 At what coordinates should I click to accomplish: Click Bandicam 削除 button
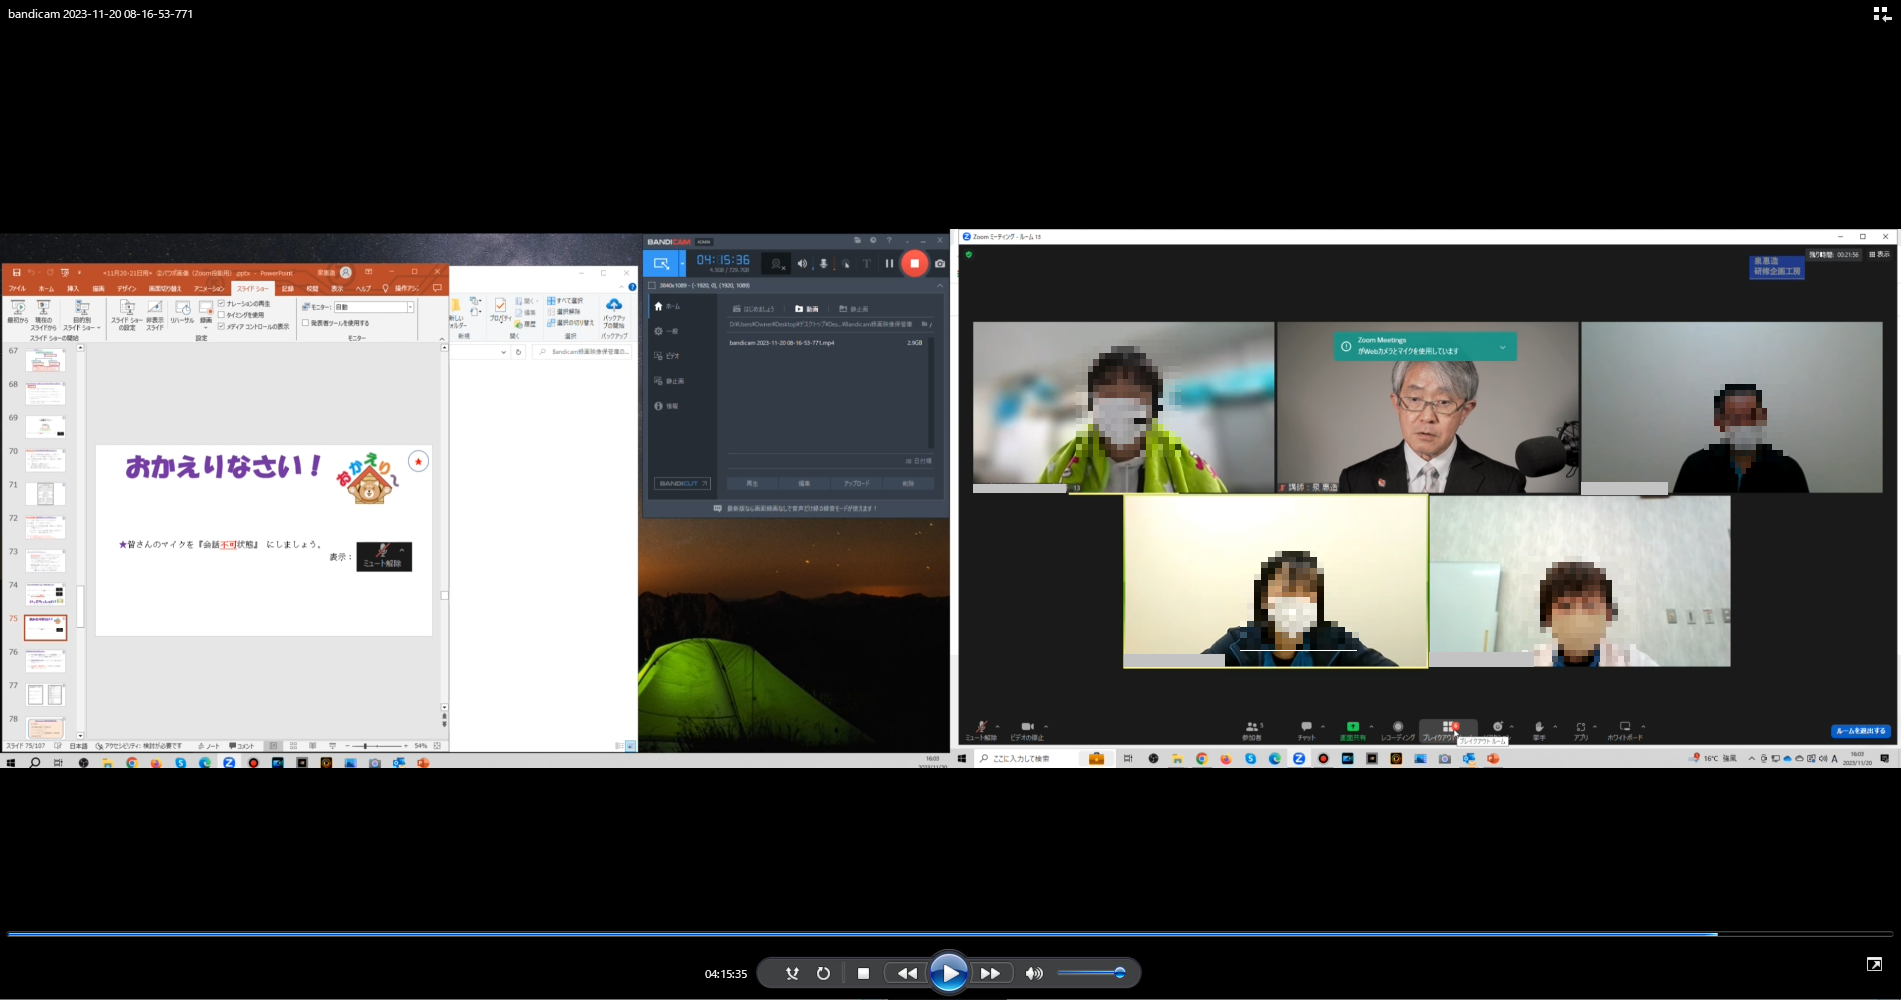tap(908, 483)
